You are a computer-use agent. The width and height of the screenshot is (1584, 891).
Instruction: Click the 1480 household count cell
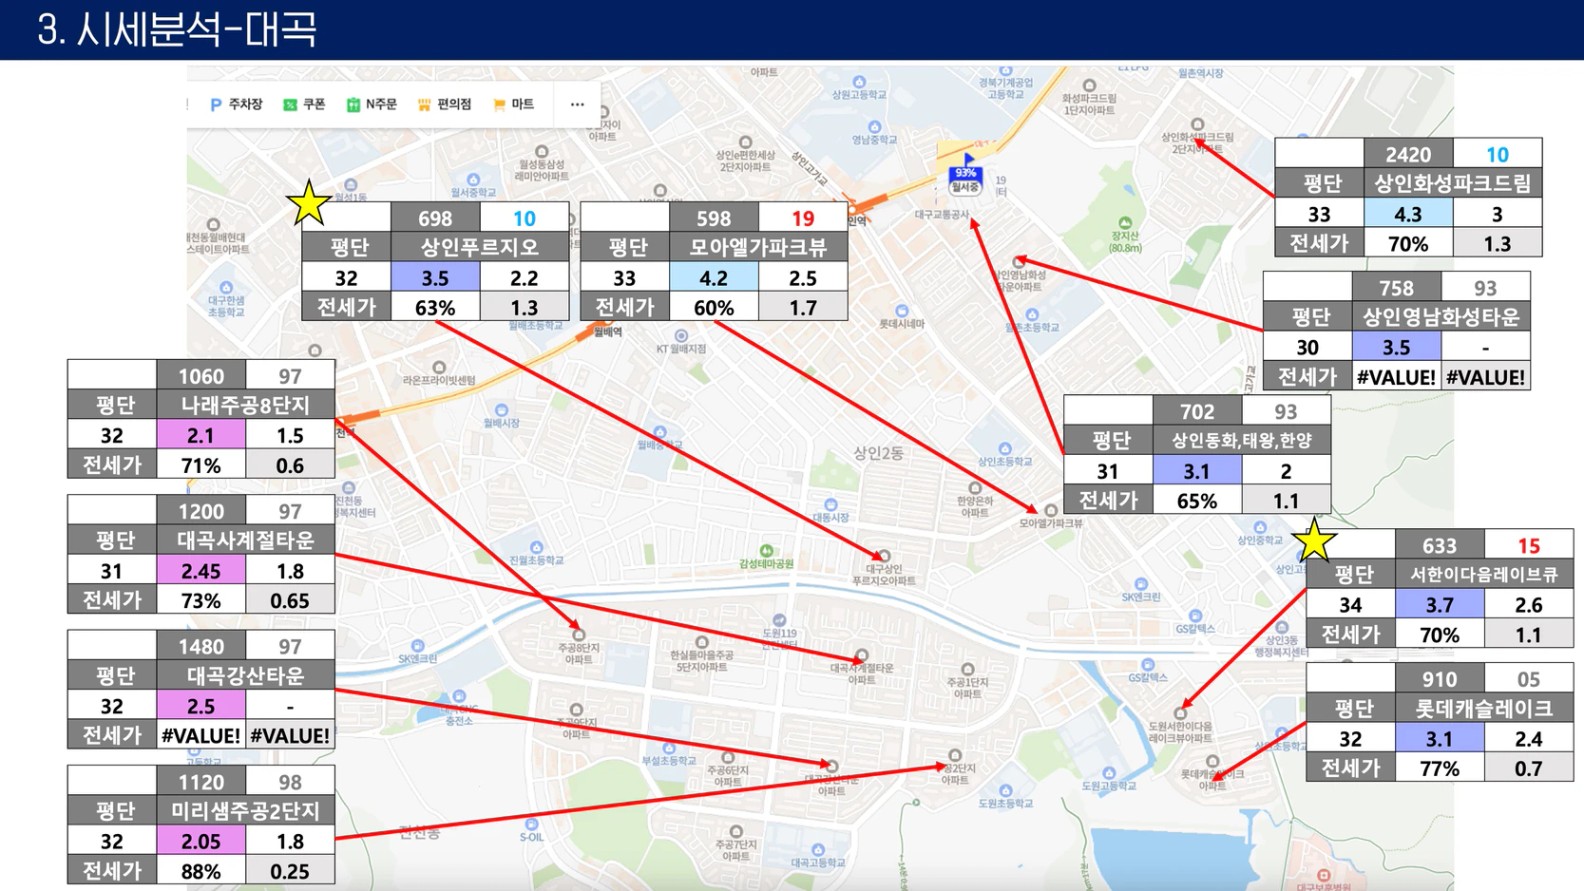[201, 646]
